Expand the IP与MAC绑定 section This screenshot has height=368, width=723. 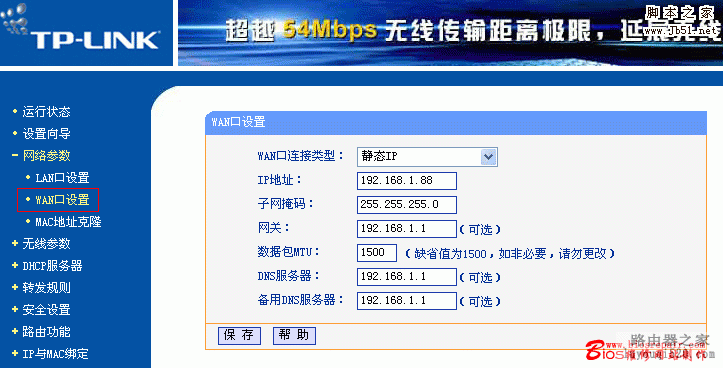(x=50, y=354)
